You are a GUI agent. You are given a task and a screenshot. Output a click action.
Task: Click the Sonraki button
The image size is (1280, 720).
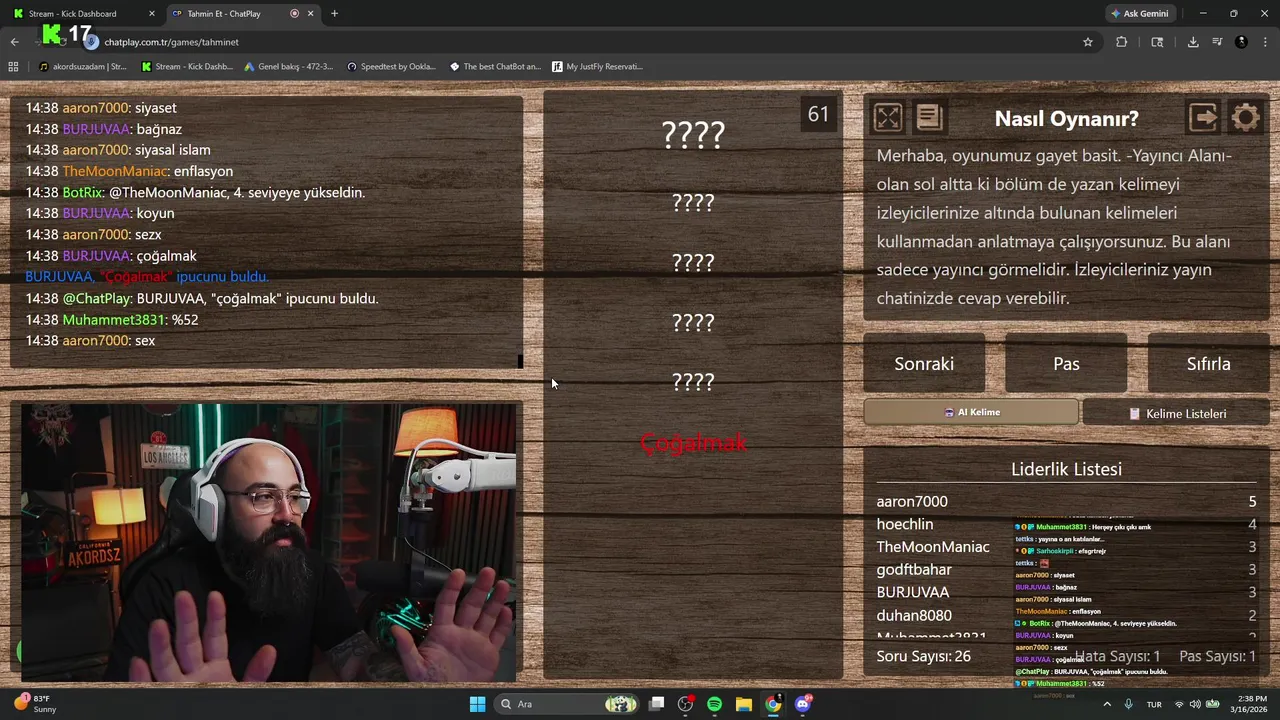coord(924,364)
